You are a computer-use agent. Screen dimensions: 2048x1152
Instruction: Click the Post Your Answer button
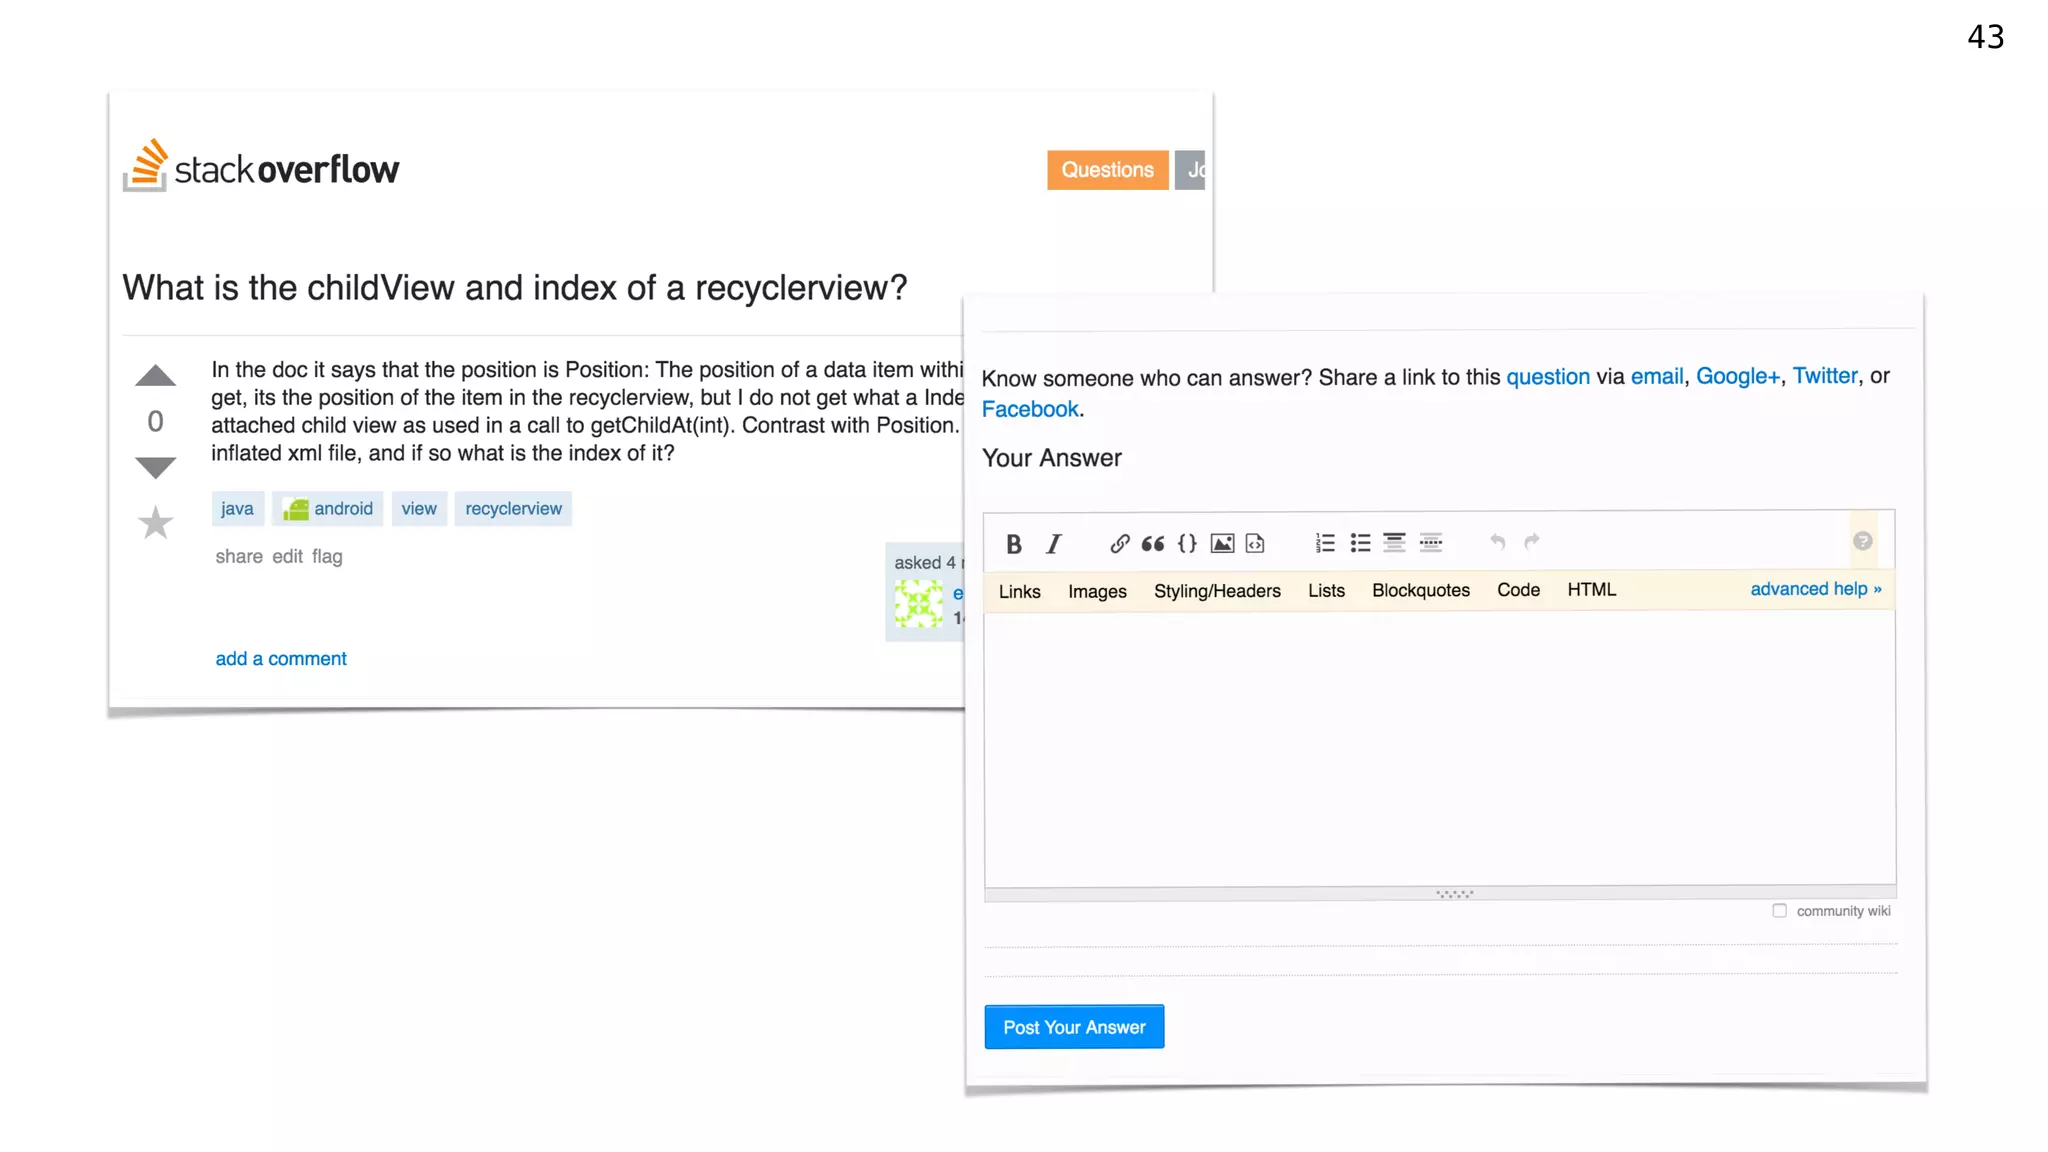tap(1074, 1027)
